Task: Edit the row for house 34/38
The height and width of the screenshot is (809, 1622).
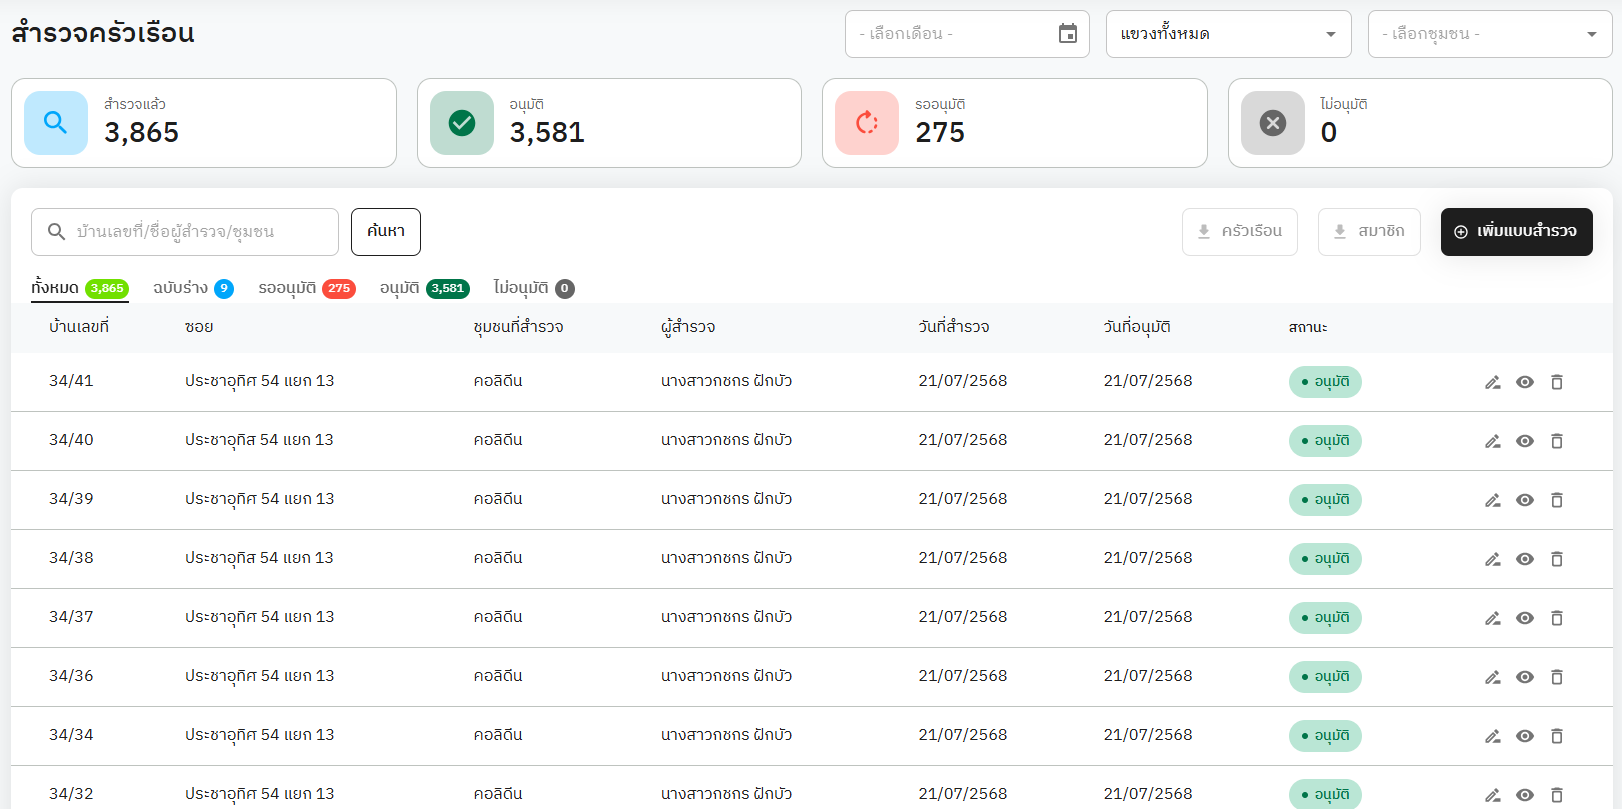Action: 1493,559
